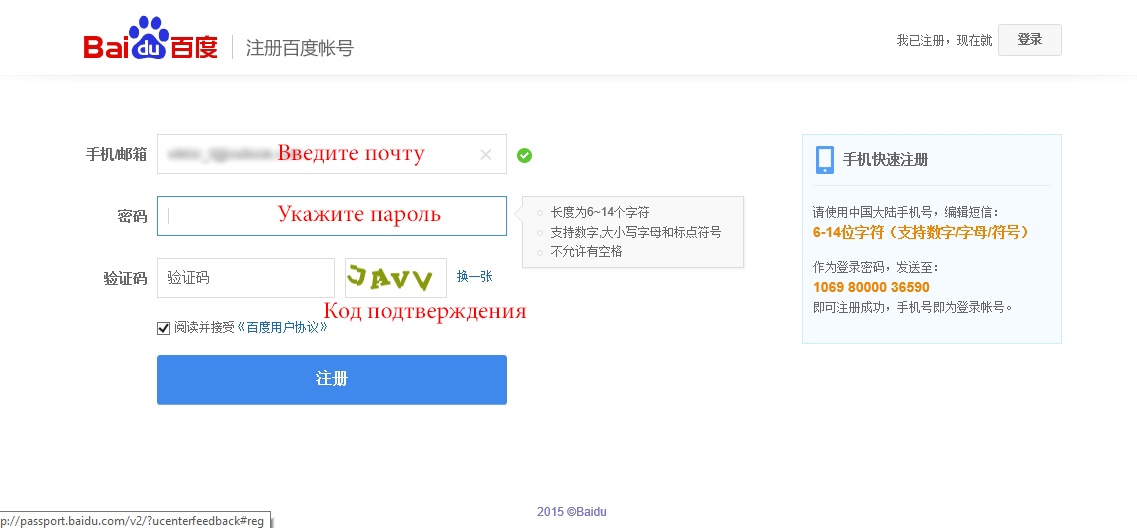Image resolution: width=1137 pixels, height=528 pixels.
Task: Click the 手机快速注册 panel heading
Action: click(x=885, y=160)
